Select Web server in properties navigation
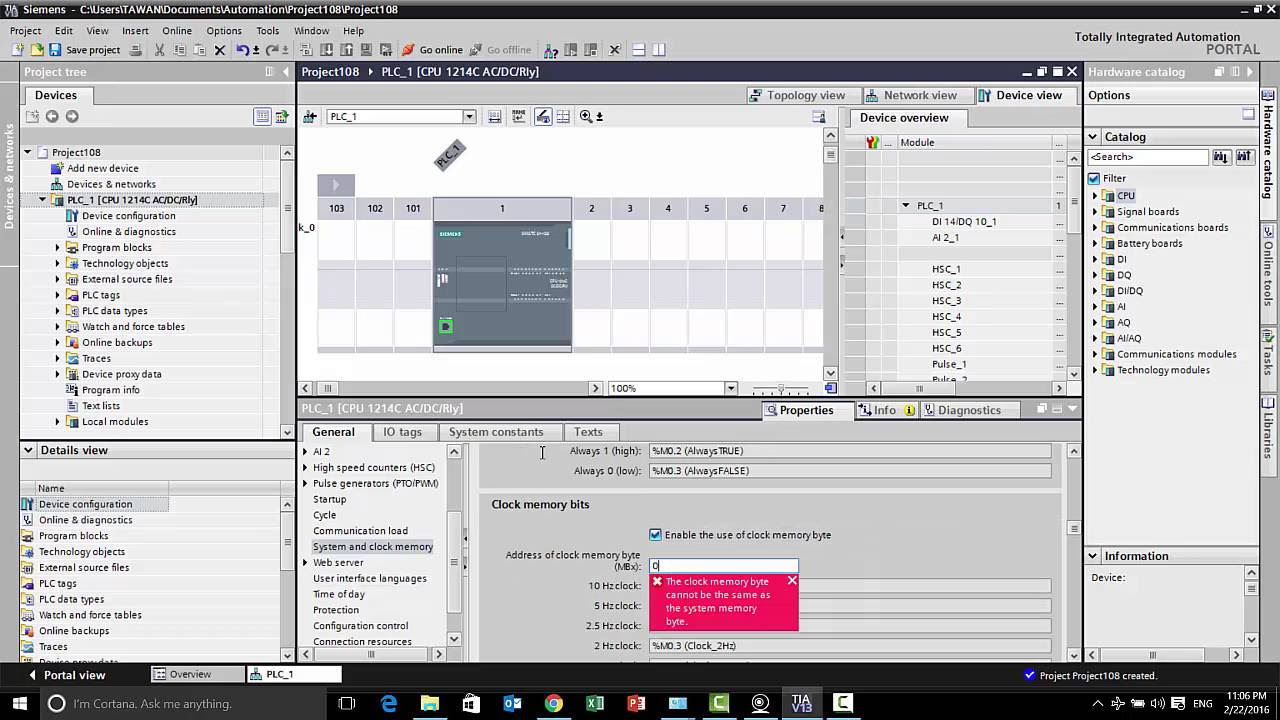 [338, 563]
